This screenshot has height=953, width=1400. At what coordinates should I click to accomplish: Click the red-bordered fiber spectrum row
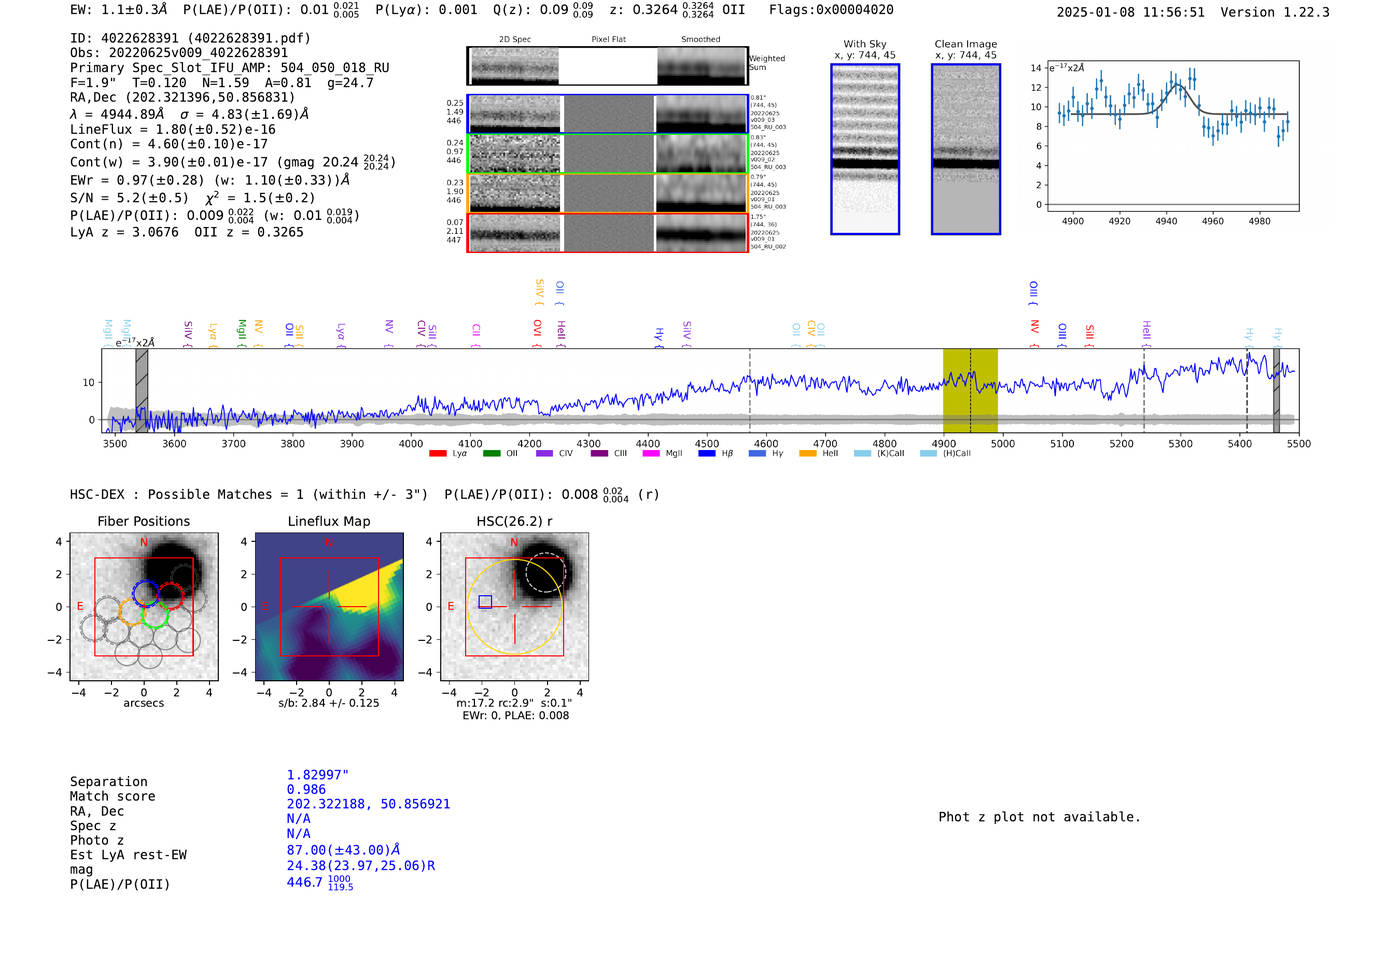click(608, 233)
